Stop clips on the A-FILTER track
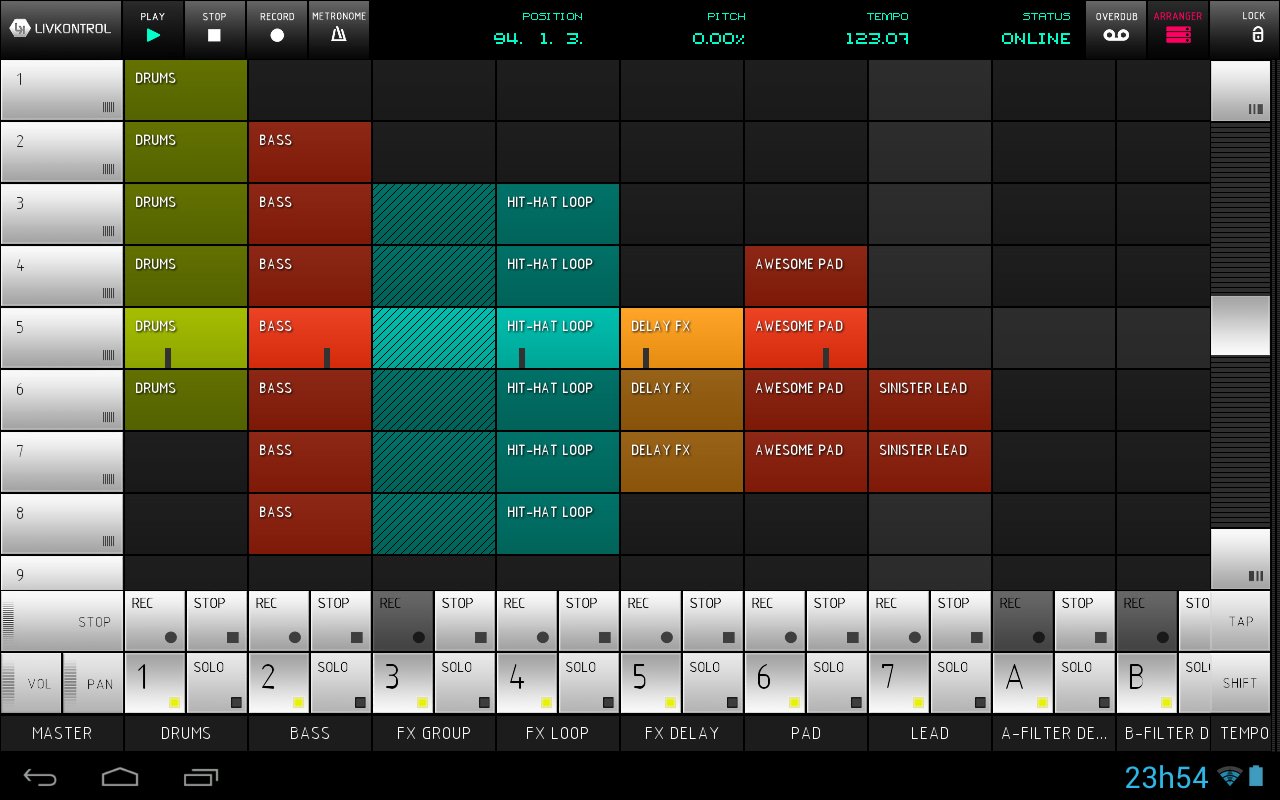 point(1085,621)
